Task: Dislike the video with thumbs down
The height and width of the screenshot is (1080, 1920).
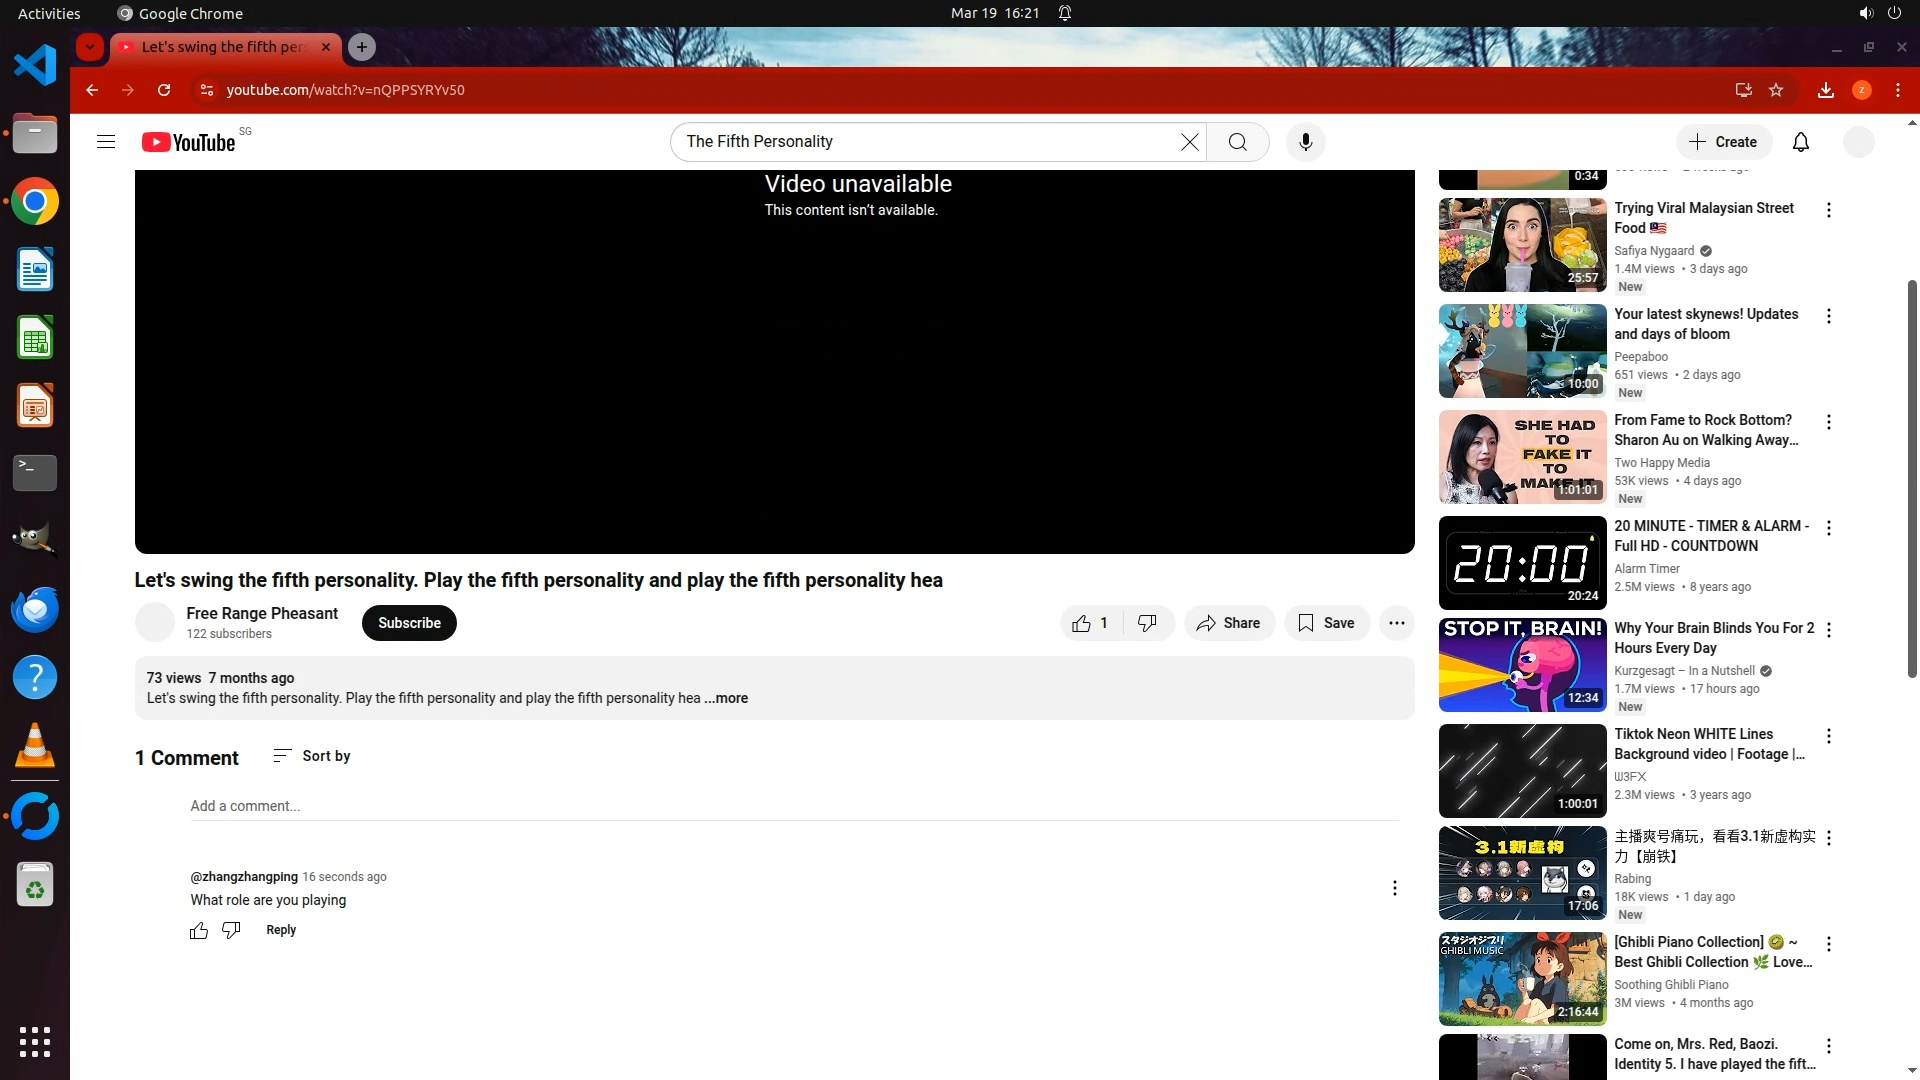Action: click(x=1147, y=623)
